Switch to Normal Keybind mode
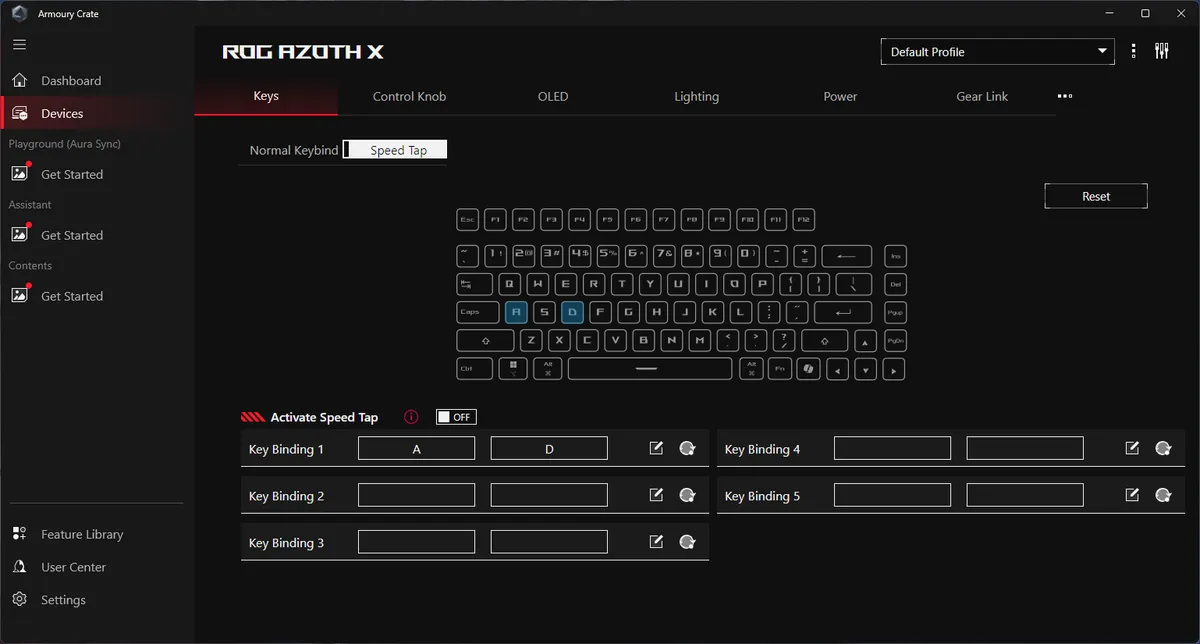This screenshot has width=1200, height=644. [293, 149]
